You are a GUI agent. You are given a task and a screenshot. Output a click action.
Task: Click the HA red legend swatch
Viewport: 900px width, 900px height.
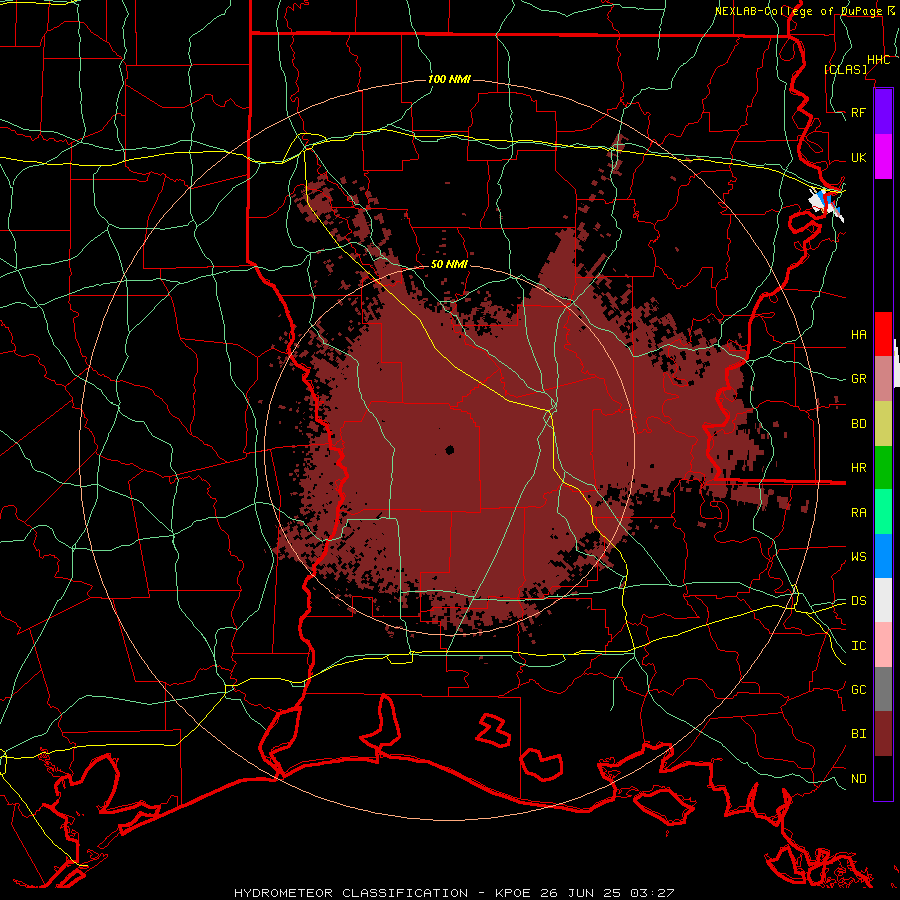click(x=883, y=334)
